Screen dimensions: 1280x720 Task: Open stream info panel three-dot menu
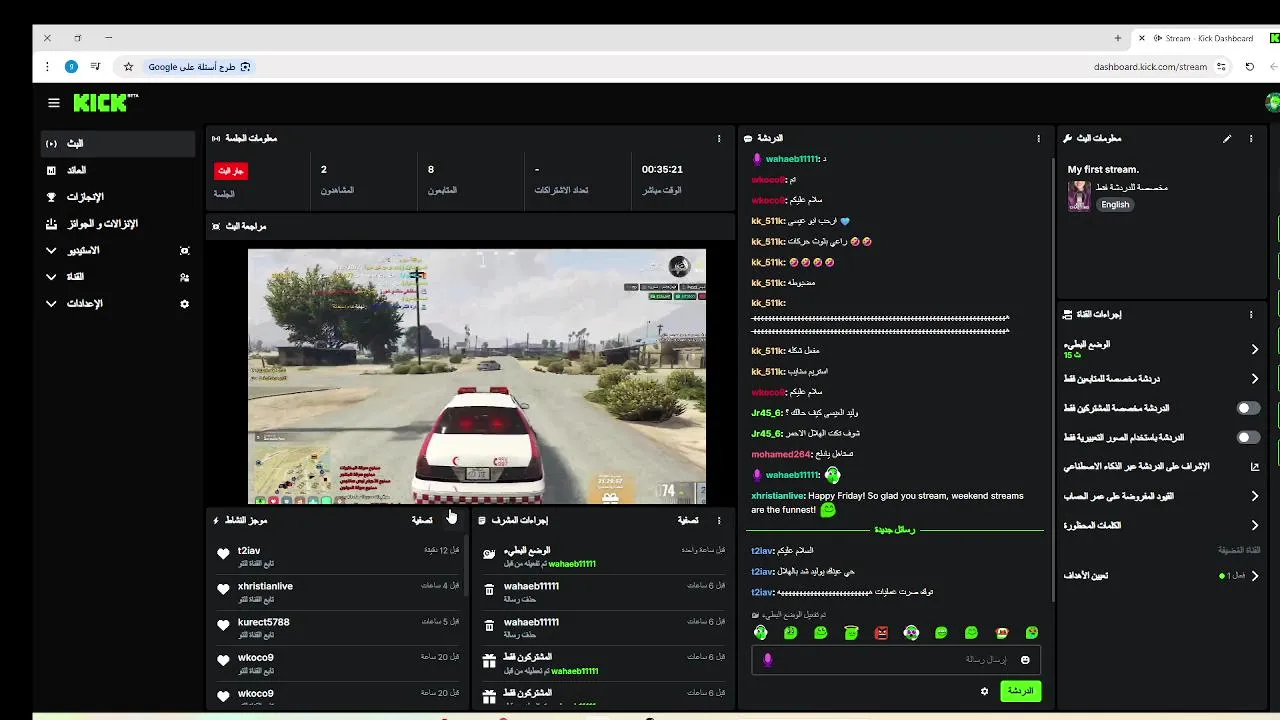pos(1251,139)
